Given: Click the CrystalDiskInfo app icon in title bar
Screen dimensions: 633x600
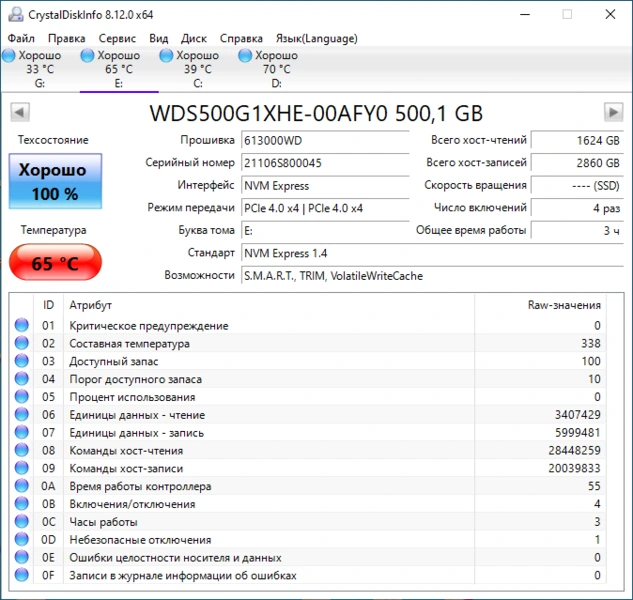Looking at the screenshot, I should pos(13,14).
